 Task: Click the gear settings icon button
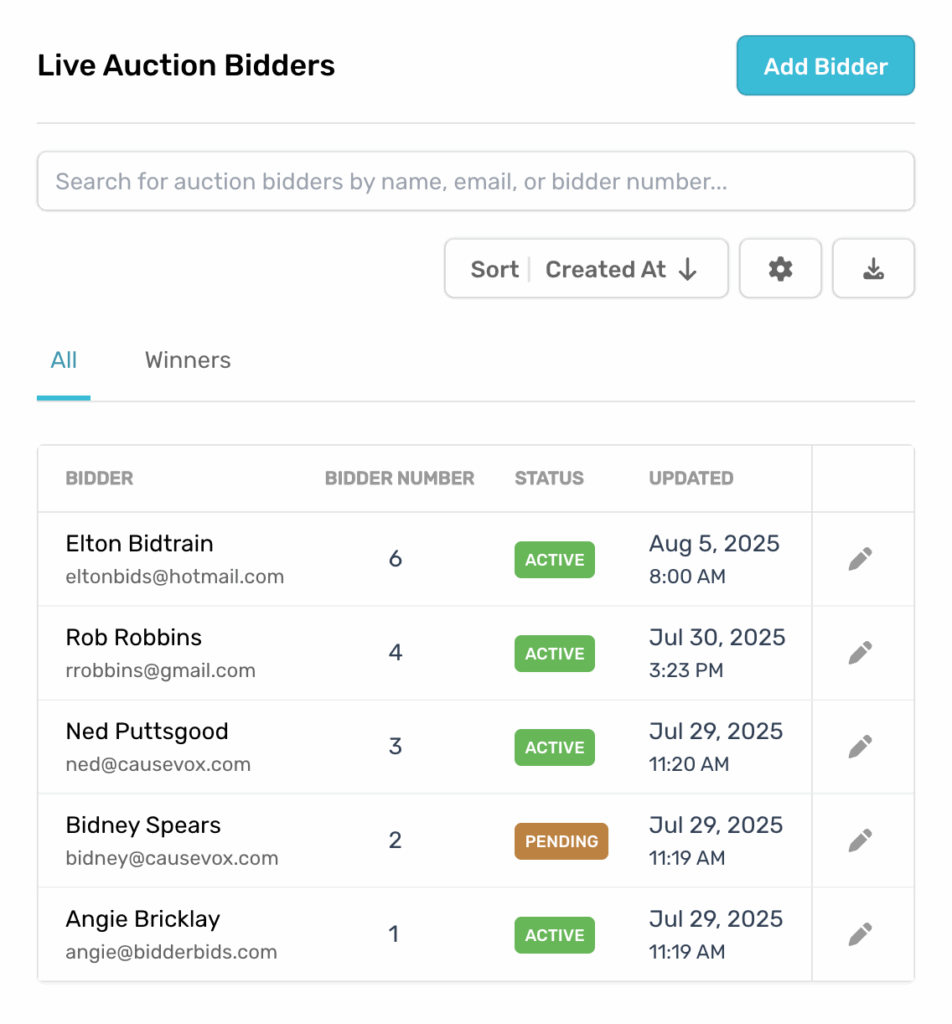[780, 268]
